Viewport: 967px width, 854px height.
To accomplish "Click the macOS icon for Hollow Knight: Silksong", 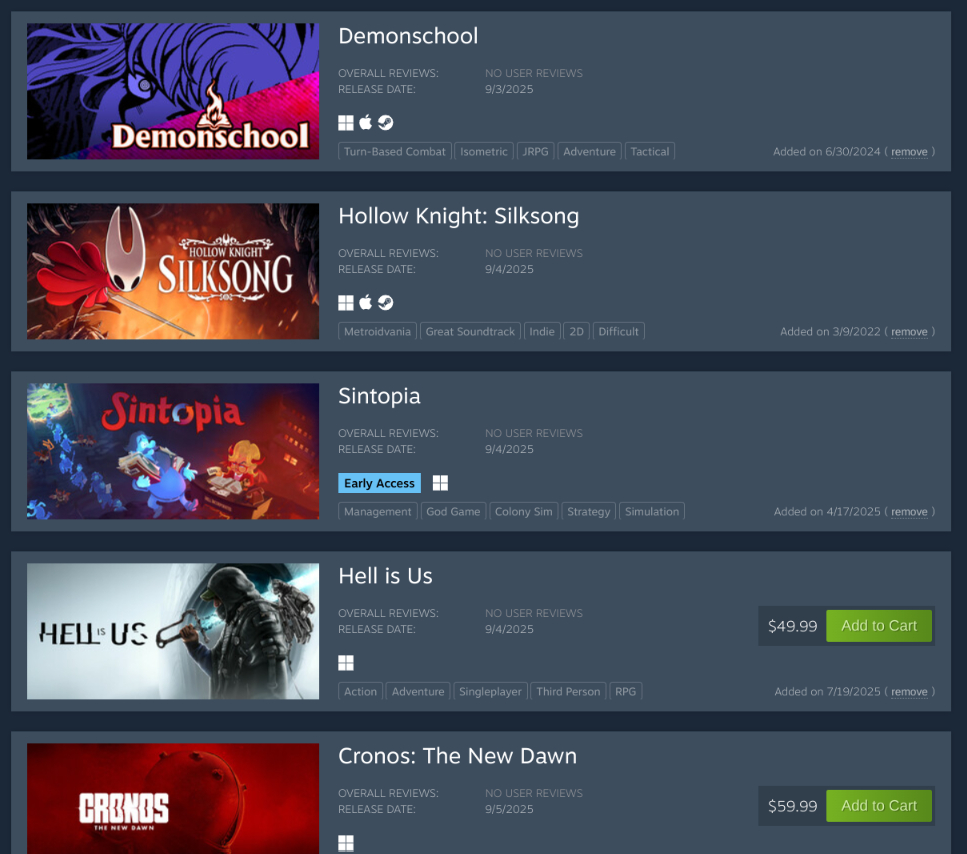I will [x=366, y=302].
